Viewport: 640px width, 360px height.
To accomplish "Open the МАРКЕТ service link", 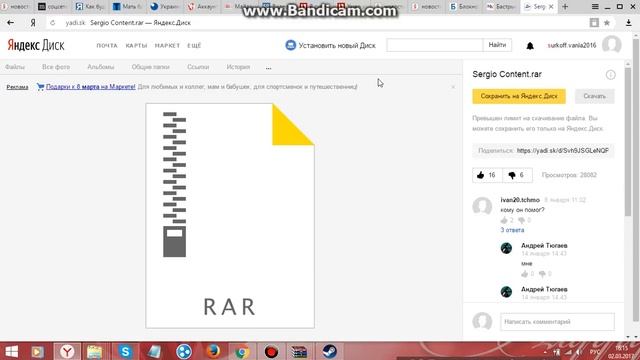I will pyautogui.click(x=167, y=46).
